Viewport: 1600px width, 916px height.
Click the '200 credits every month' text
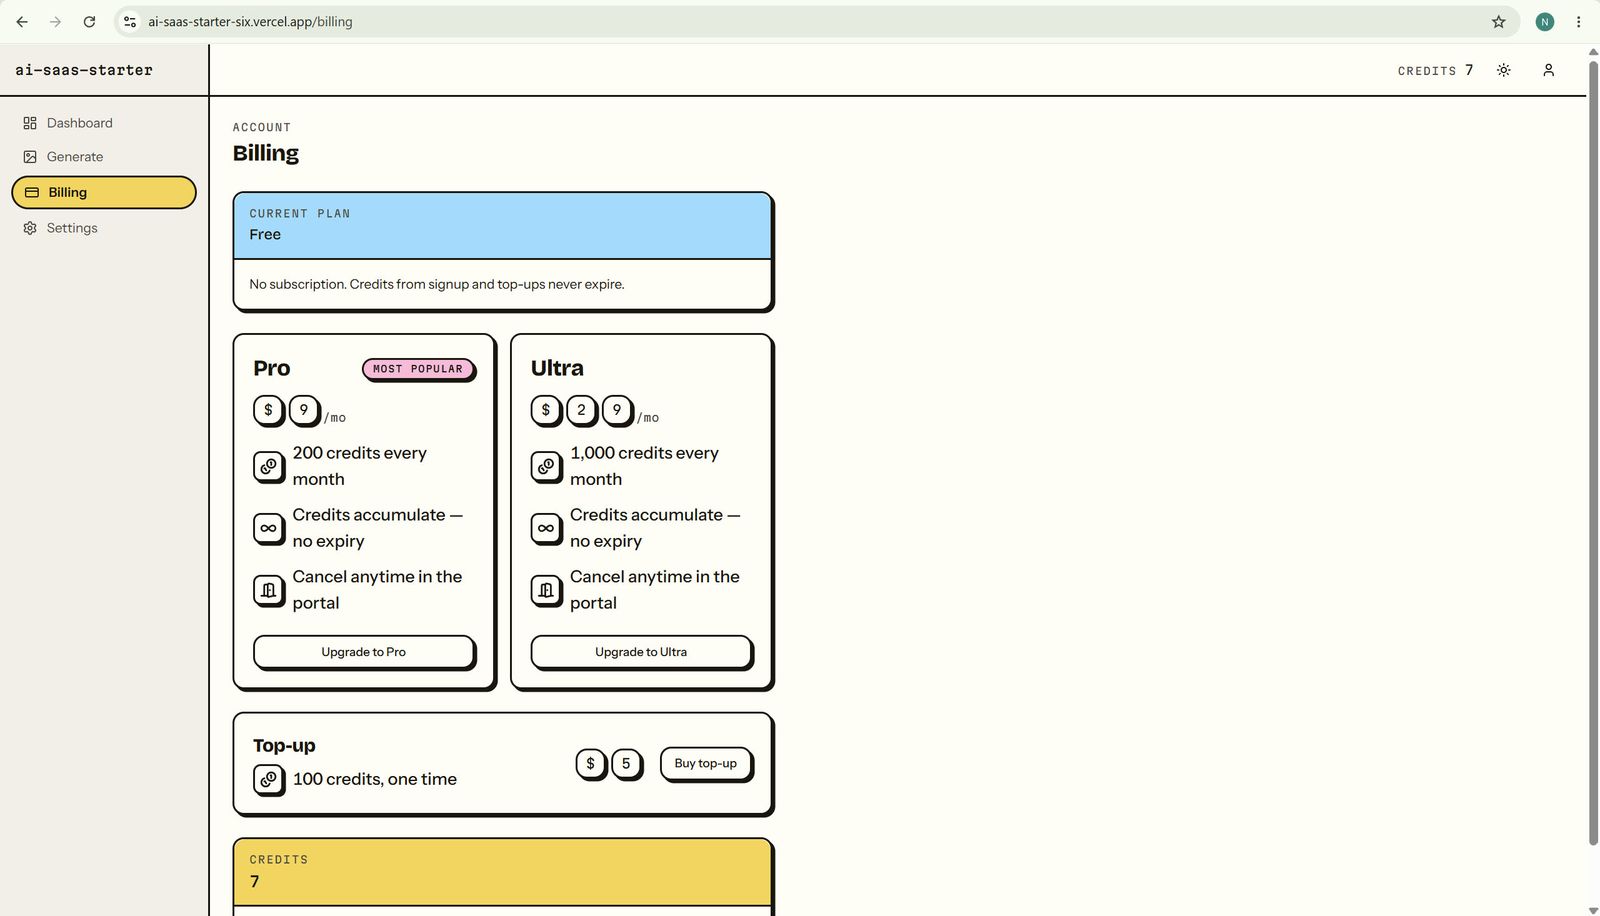(x=360, y=466)
